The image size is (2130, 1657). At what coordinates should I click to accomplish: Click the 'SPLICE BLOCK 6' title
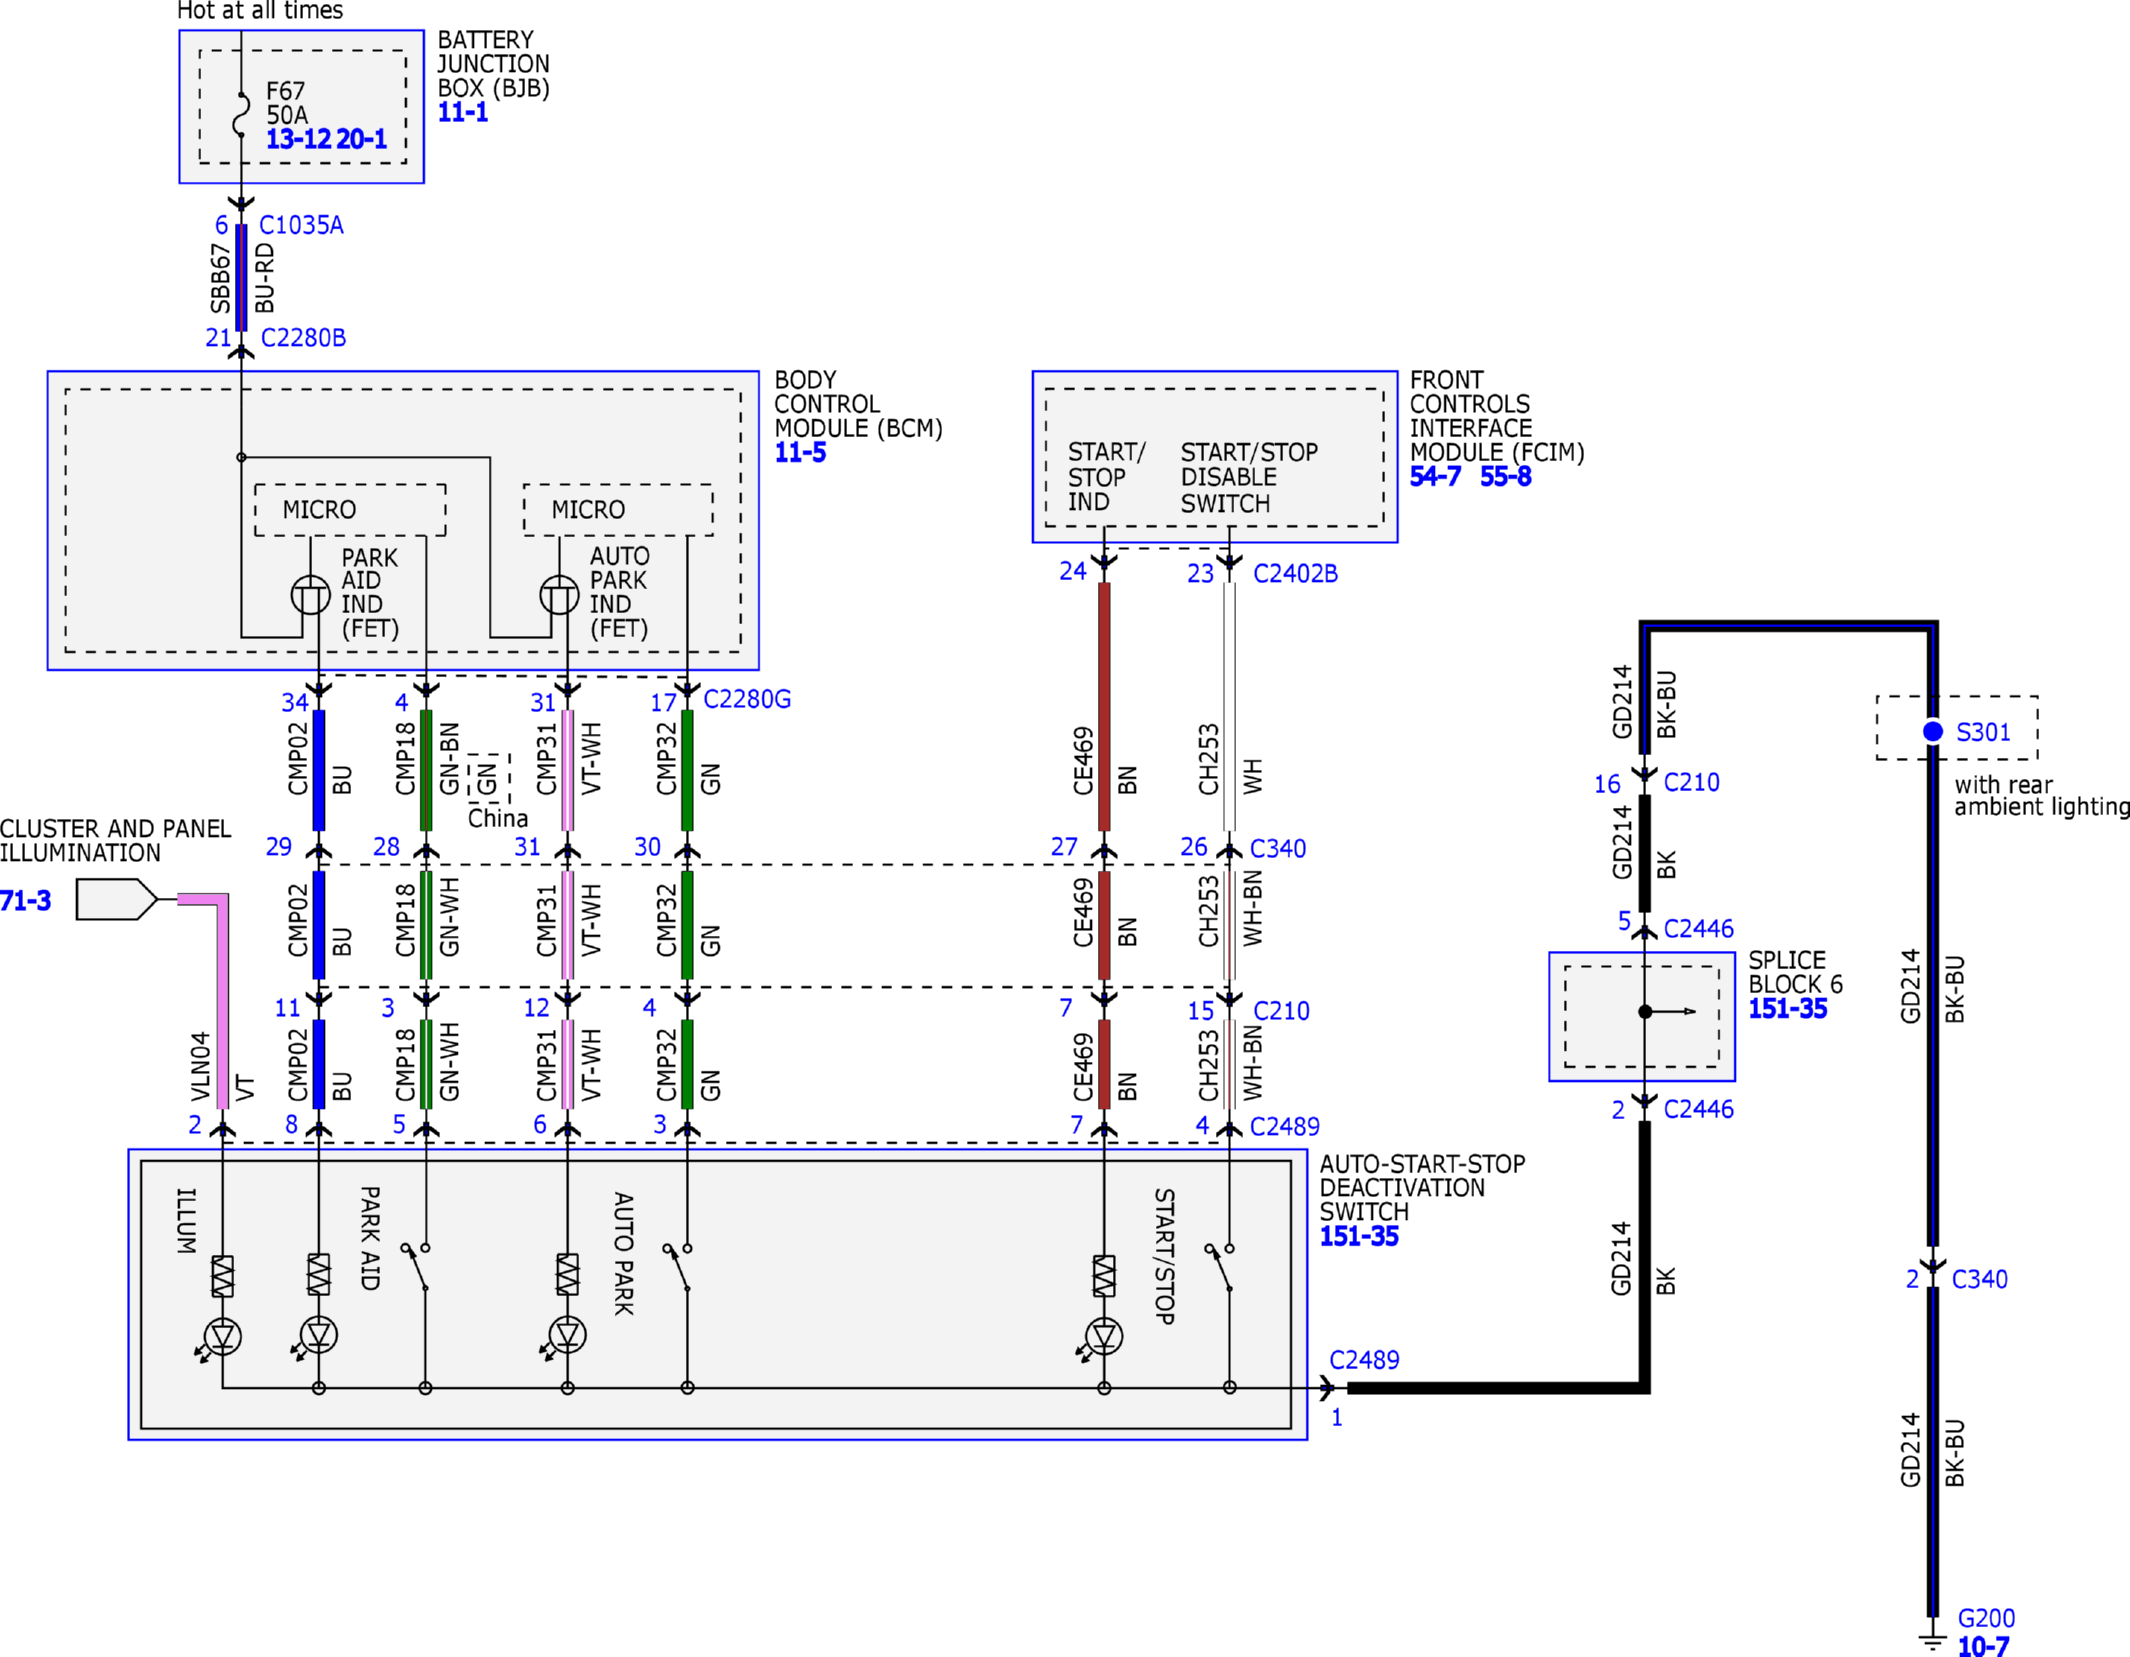pyautogui.click(x=1795, y=972)
